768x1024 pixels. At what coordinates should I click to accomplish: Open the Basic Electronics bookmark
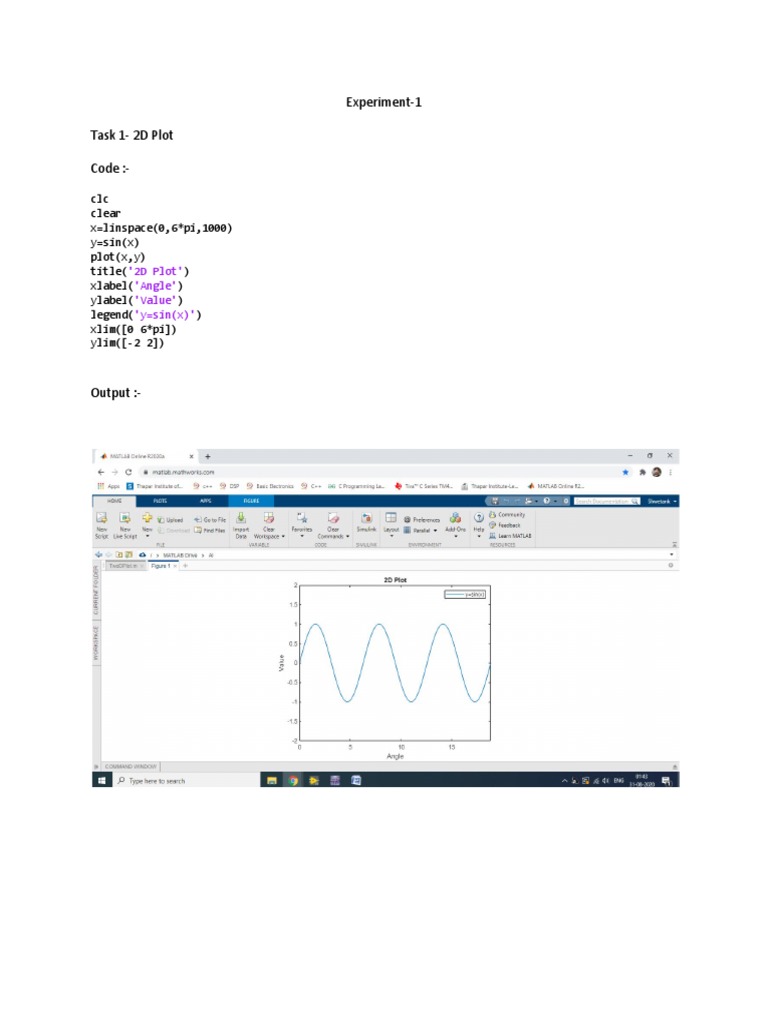[270, 486]
